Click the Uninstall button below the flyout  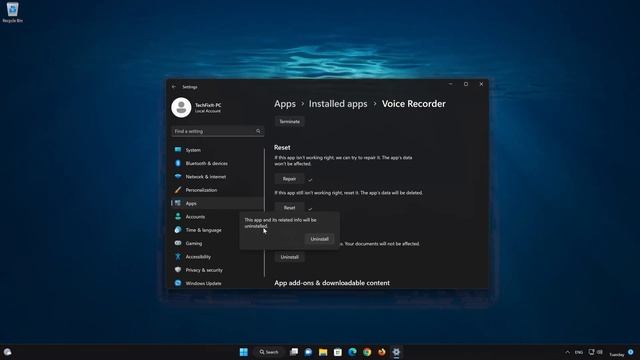click(289, 257)
